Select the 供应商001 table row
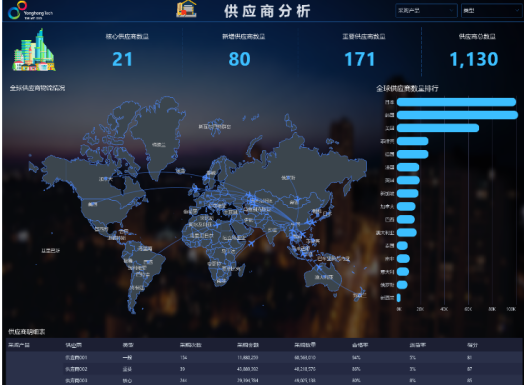The image size is (525, 385). [x=265, y=358]
